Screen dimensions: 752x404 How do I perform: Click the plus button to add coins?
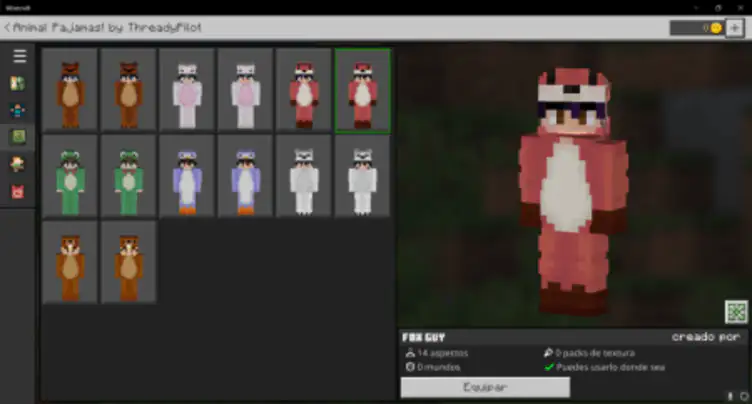734,28
